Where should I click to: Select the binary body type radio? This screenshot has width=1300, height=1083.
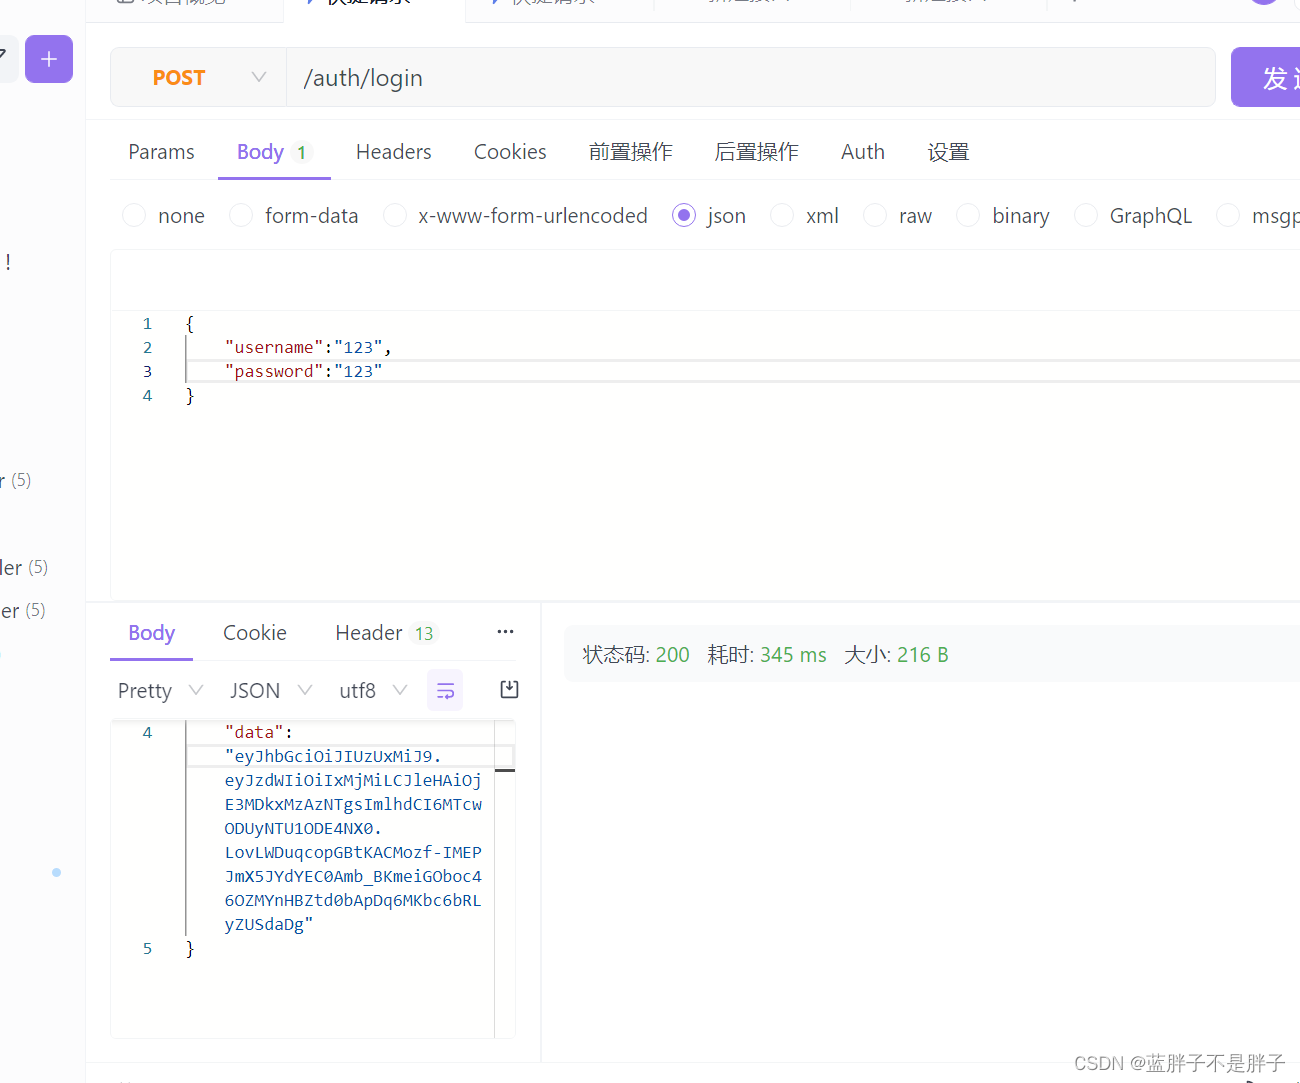point(968,215)
